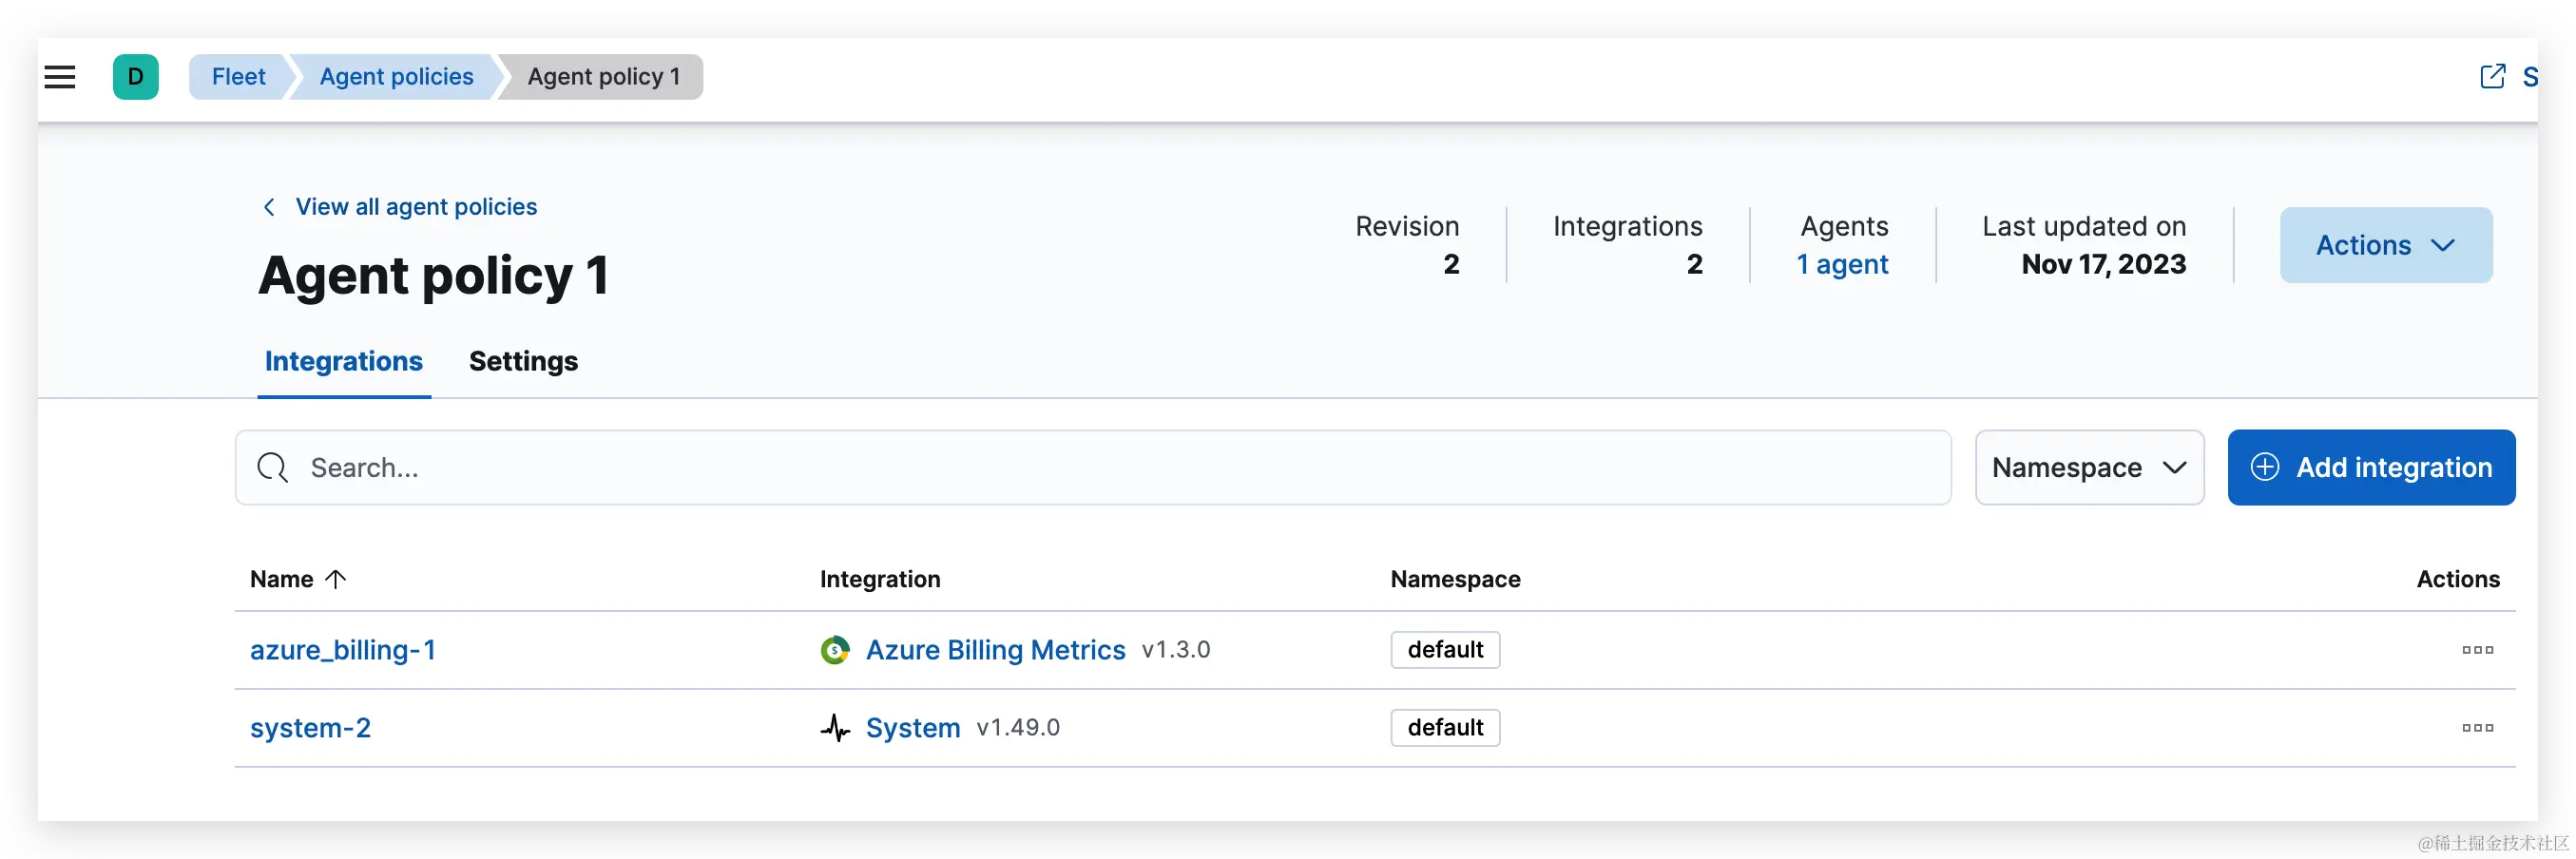The width and height of the screenshot is (2576, 859).
Task: Open the hamburger navigation menu
Action: (x=60, y=77)
